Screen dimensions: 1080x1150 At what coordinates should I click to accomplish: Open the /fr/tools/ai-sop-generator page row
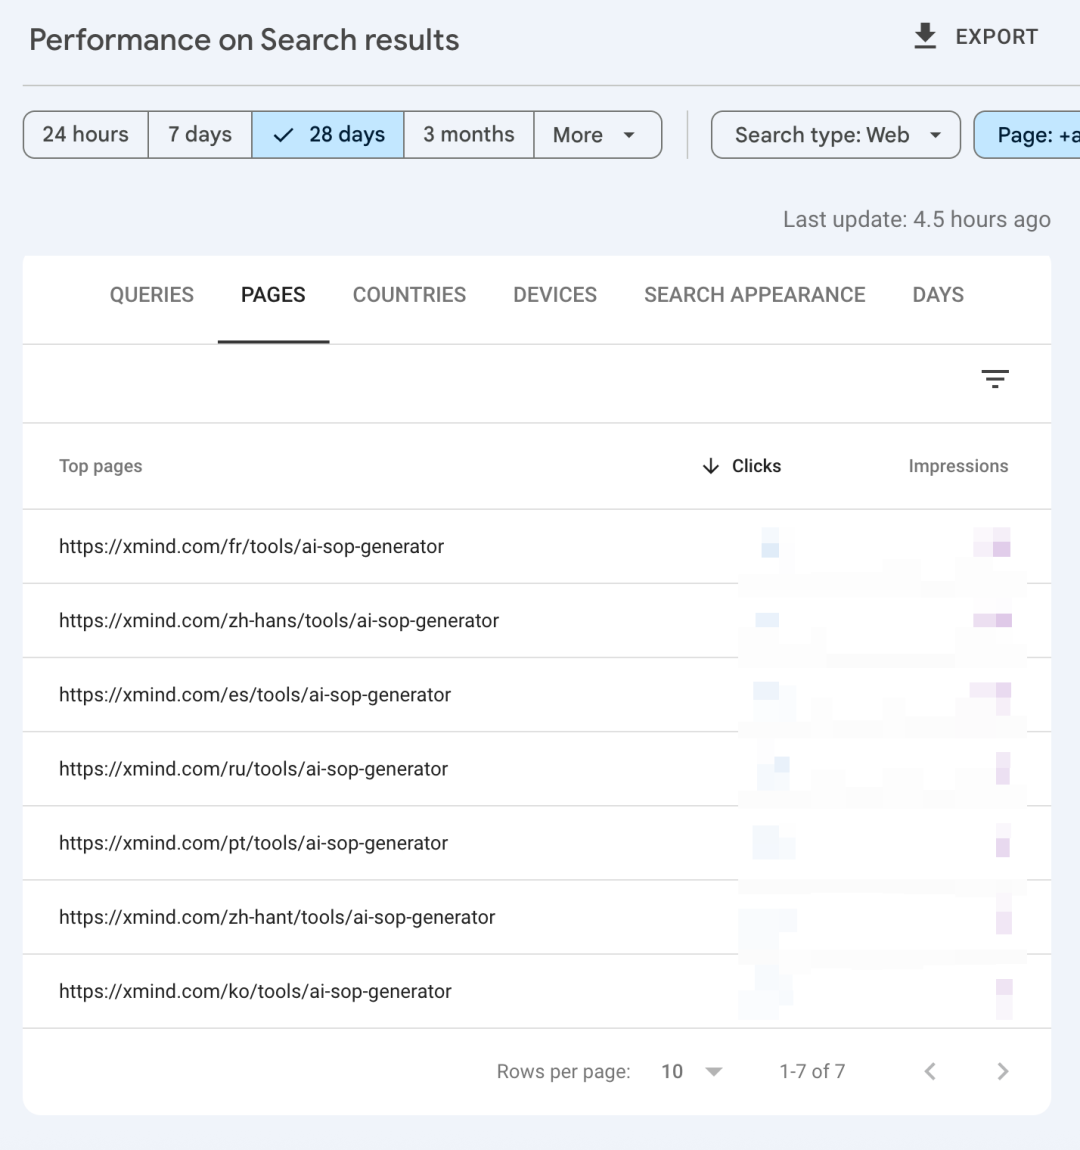[537, 546]
